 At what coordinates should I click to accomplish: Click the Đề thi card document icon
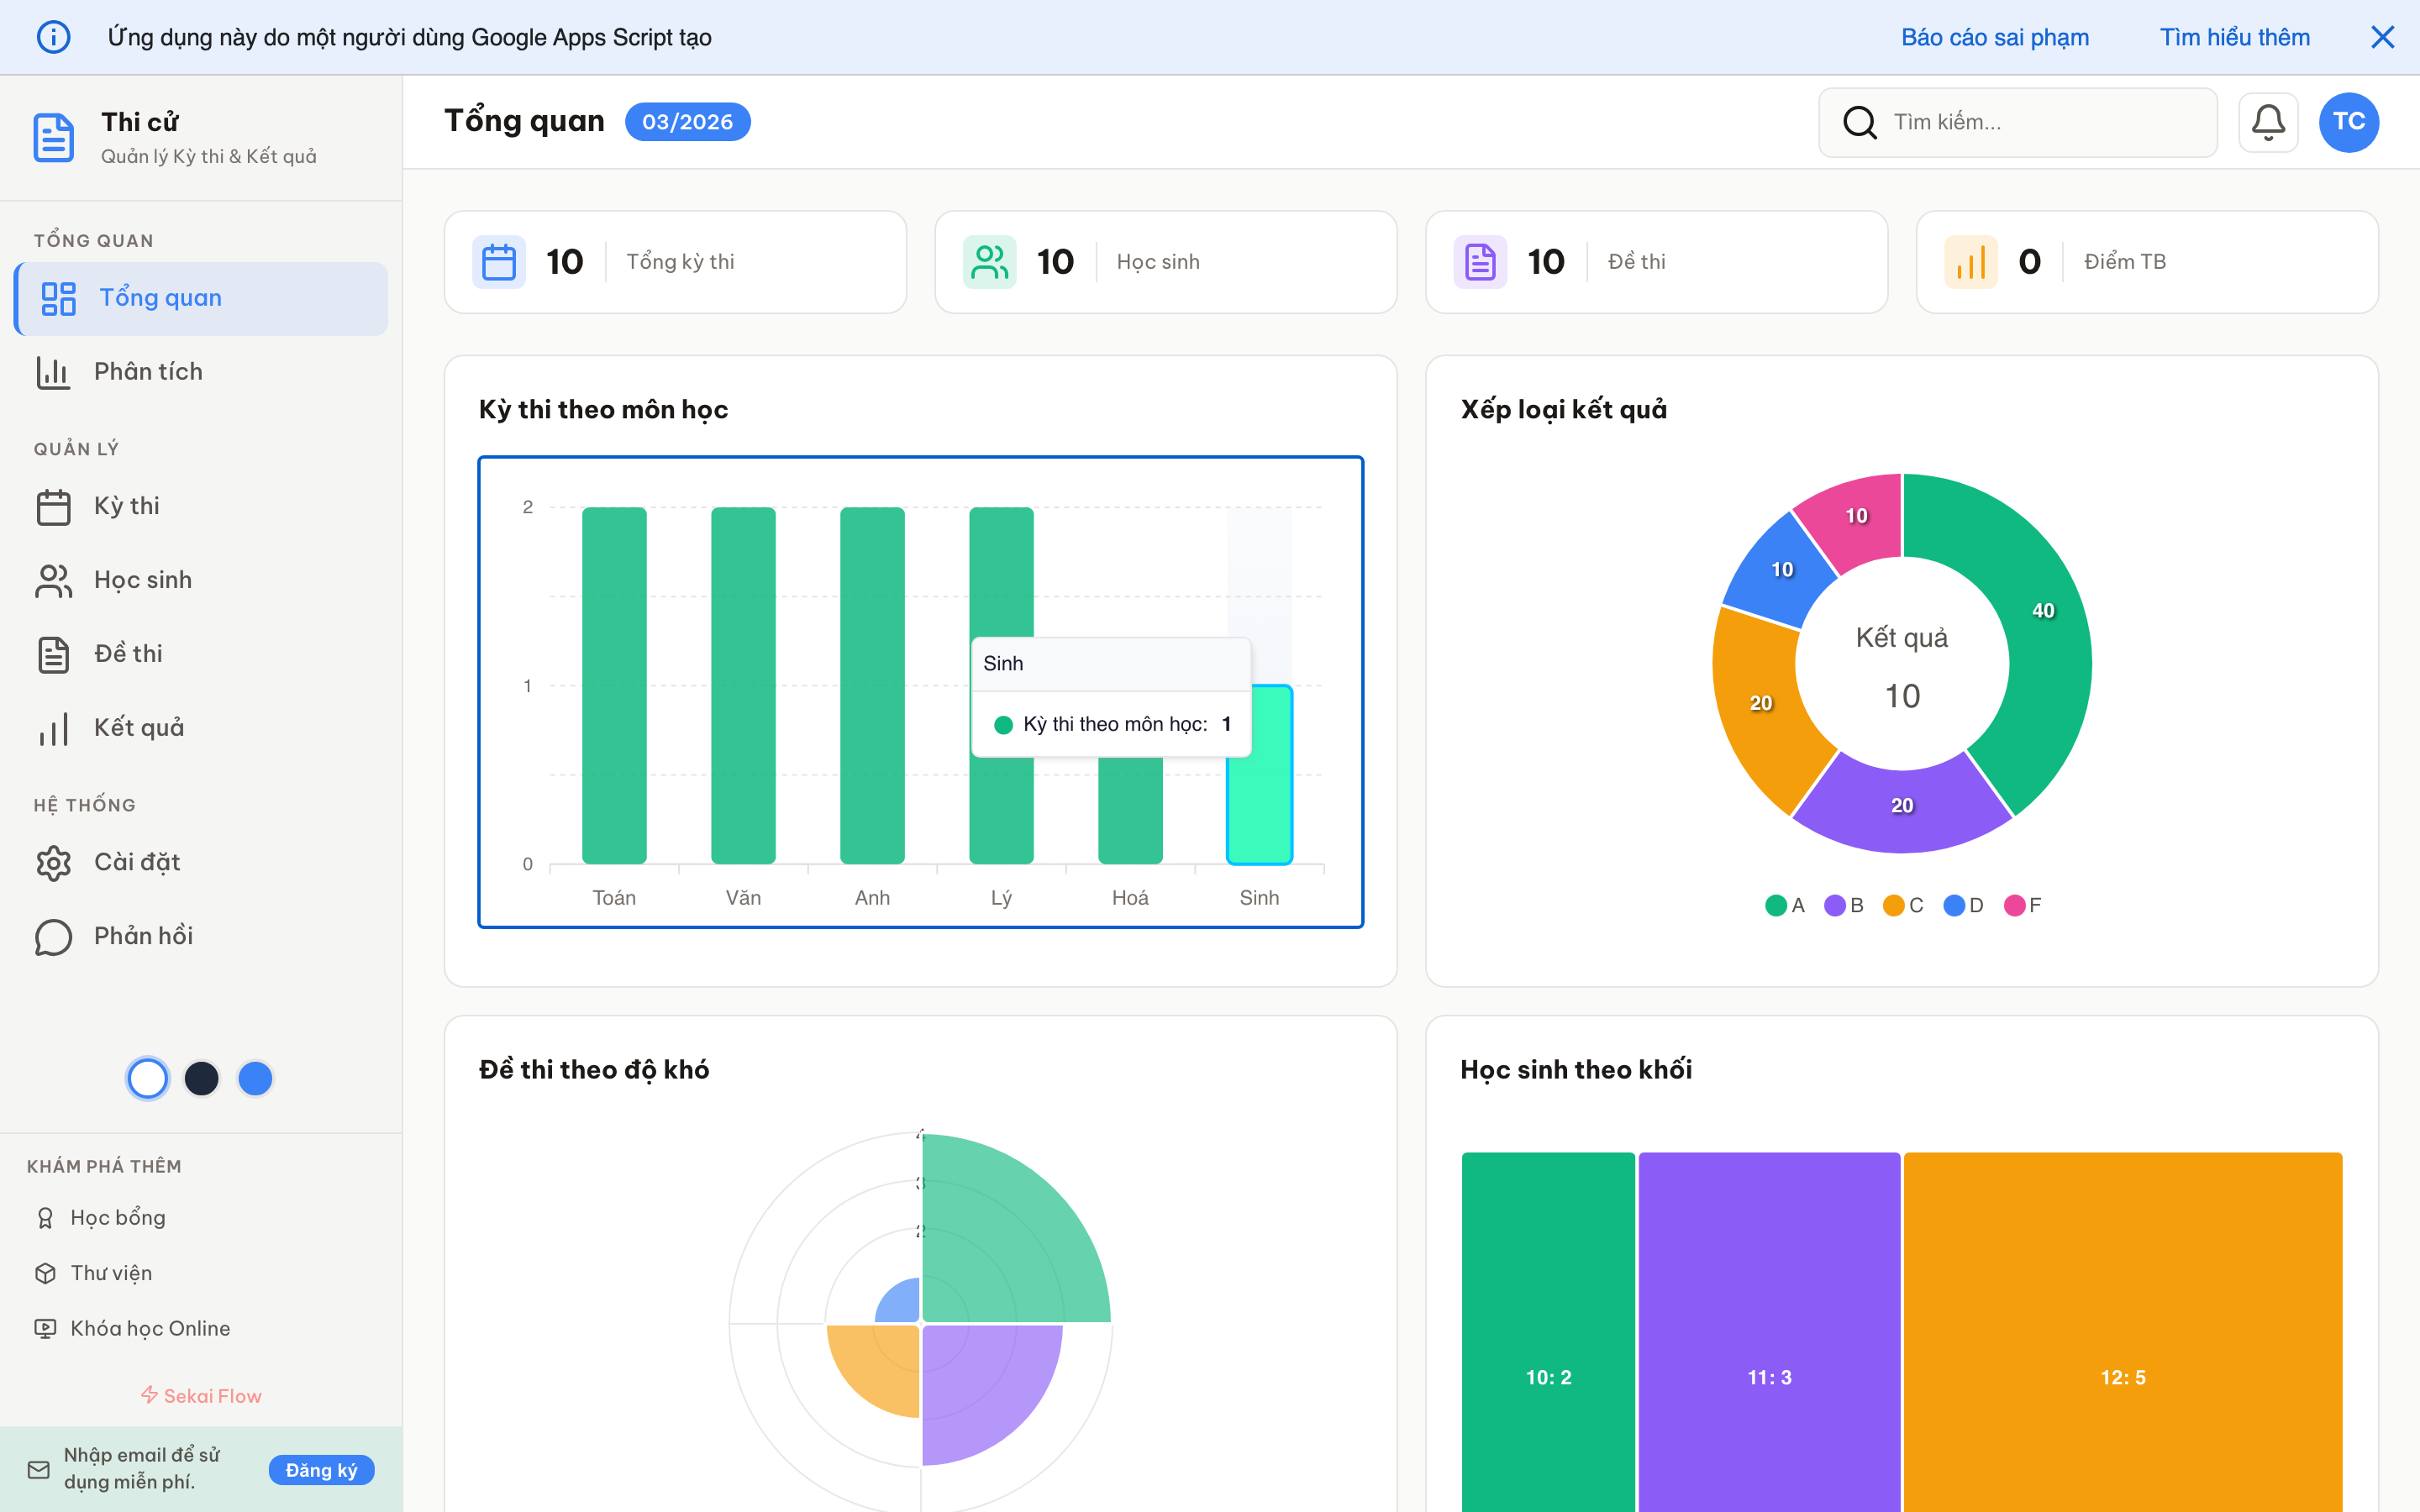click(x=1480, y=262)
